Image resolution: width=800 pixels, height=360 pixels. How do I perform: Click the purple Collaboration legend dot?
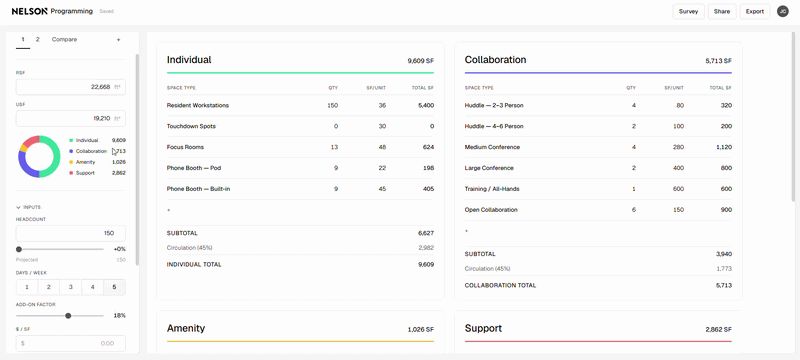pos(71,151)
